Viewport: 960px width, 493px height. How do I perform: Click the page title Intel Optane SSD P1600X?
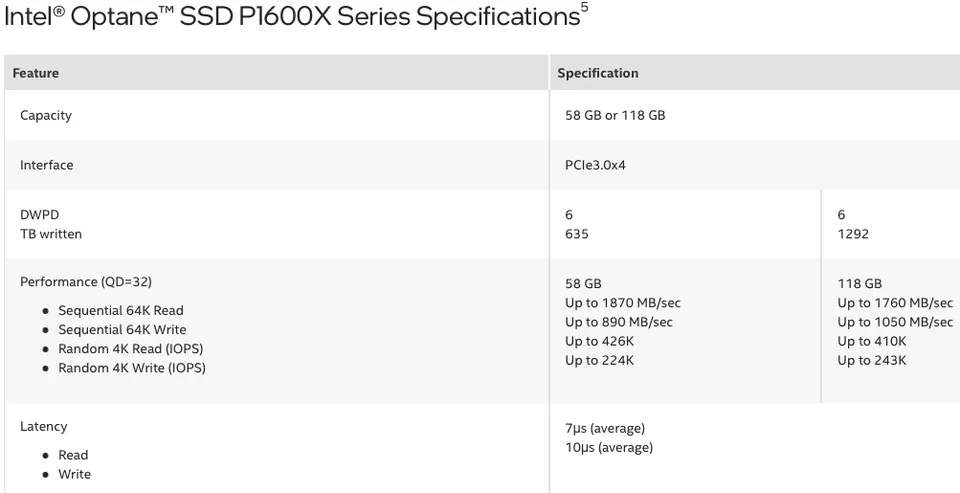click(292, 17)
